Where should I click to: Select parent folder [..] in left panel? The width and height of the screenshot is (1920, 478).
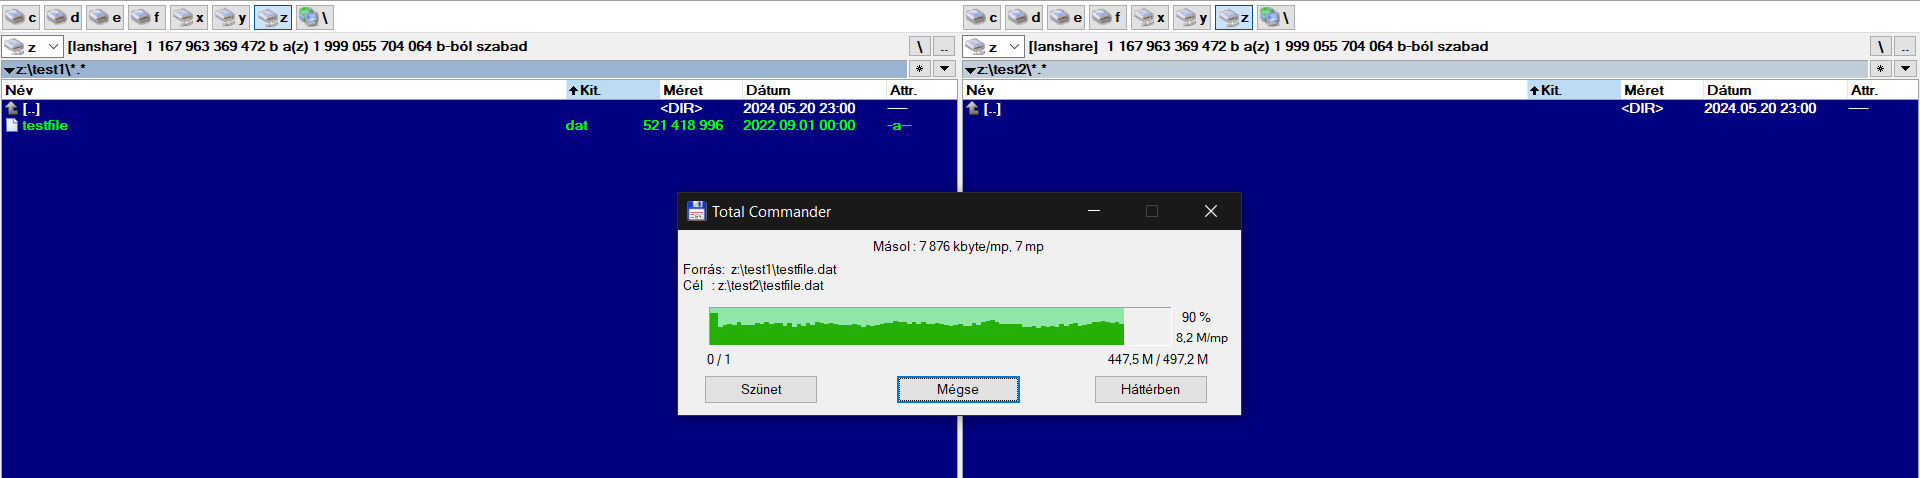(479, 108)
